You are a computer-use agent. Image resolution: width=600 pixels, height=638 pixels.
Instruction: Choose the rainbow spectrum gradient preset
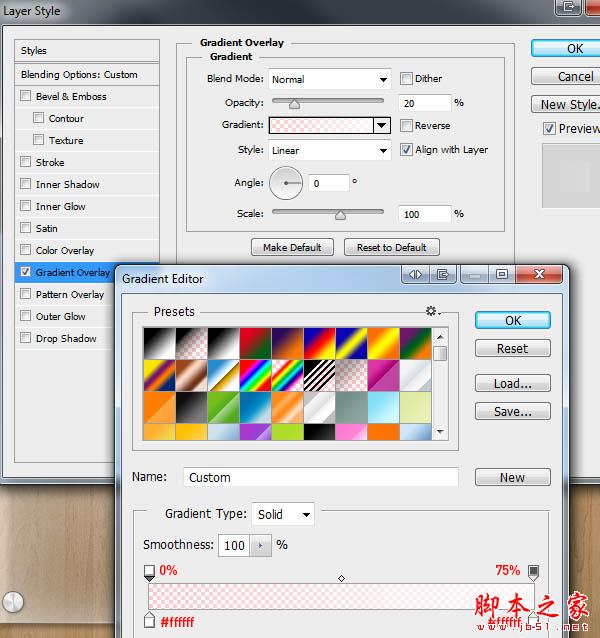click(x=255, y=375)
